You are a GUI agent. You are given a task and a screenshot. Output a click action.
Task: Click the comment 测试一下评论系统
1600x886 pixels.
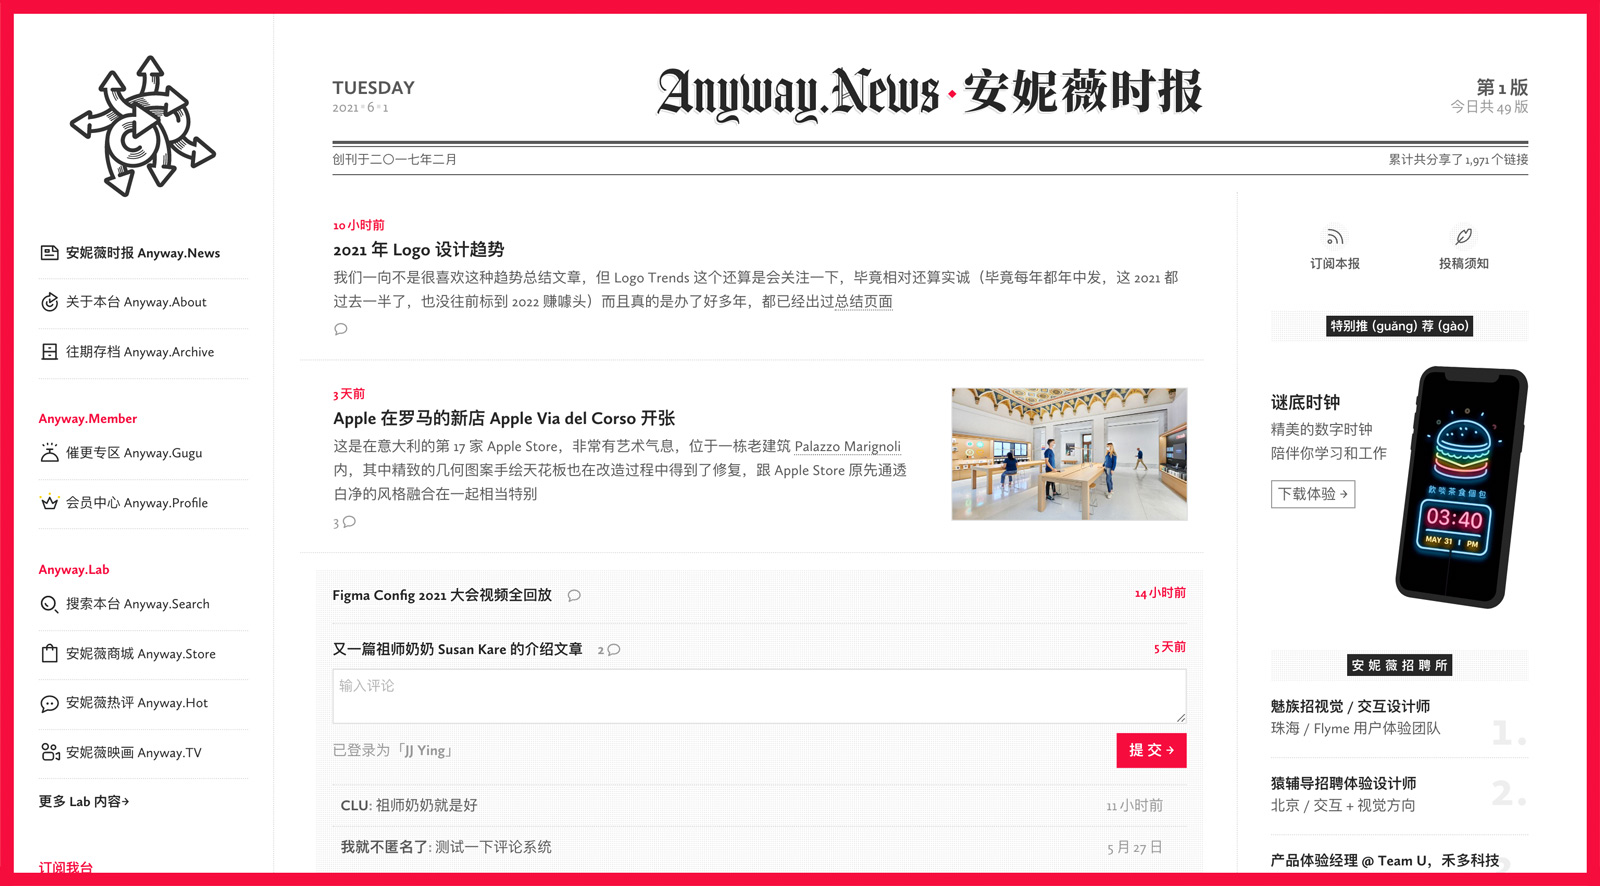[493, 847]
